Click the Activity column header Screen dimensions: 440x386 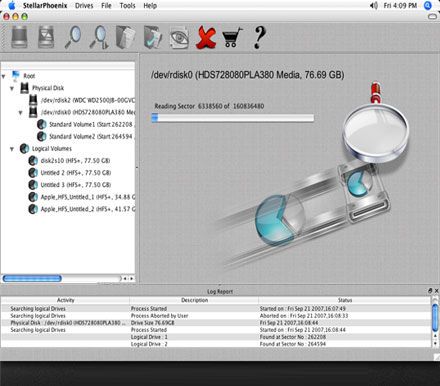click(65, 300)
